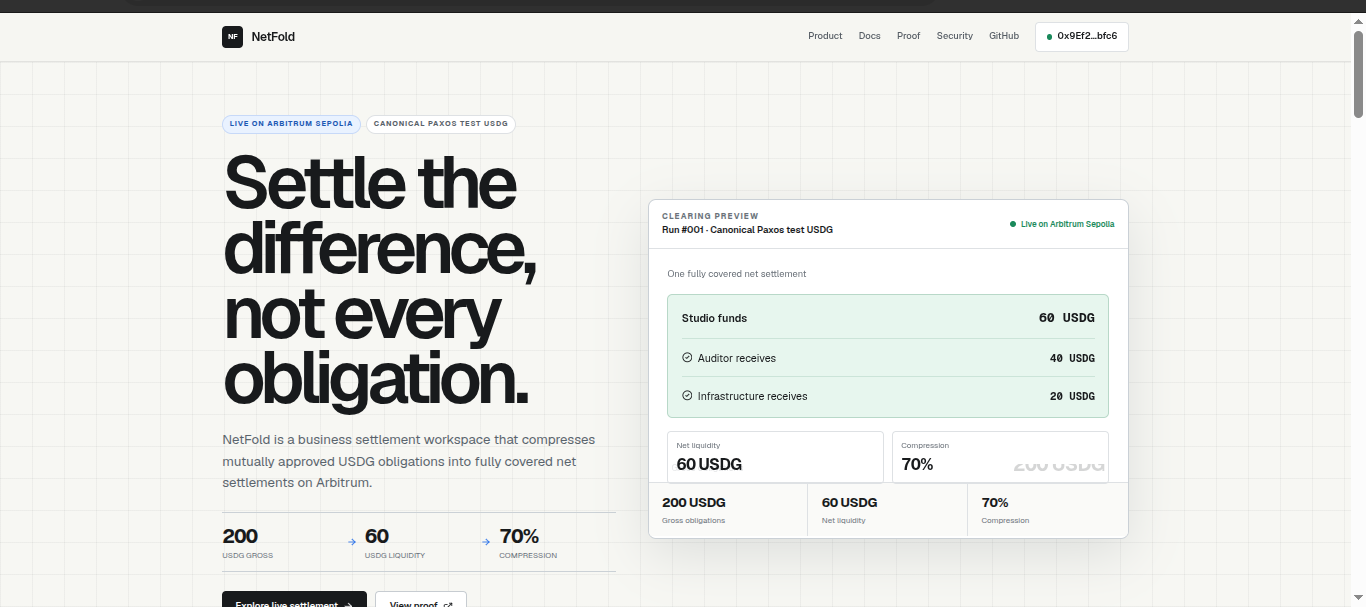Click the NF logo icon
The image size is (1366, 607).
(232, 37)
